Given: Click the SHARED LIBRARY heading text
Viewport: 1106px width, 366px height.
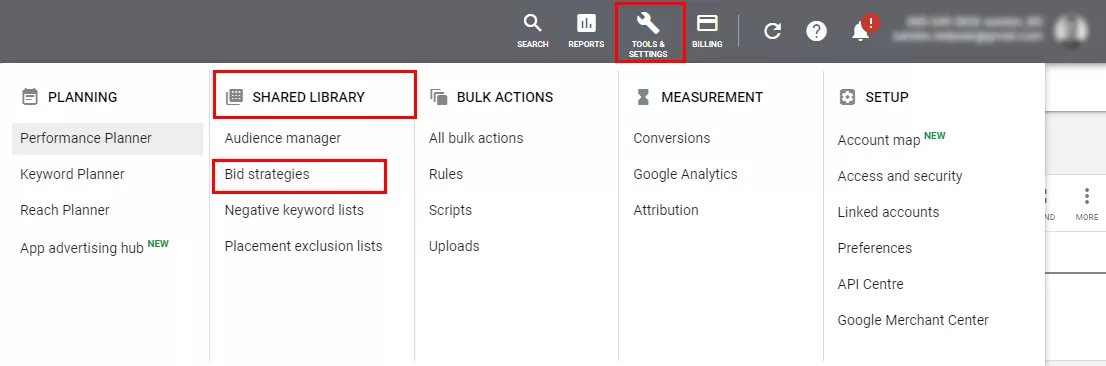Looking at the screenshot, I should click(x=308, y=97).
